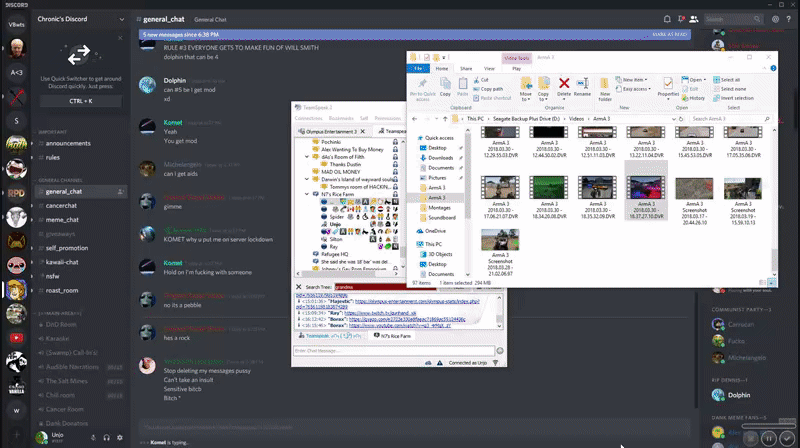Open the A<3 server icon
The width and height of the screenshot is (800, 448).
pyautogui.click(x=16, y=72)
